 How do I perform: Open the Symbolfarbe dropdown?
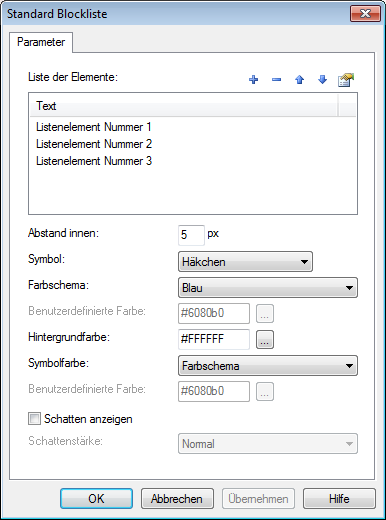(x=268, y=366)
